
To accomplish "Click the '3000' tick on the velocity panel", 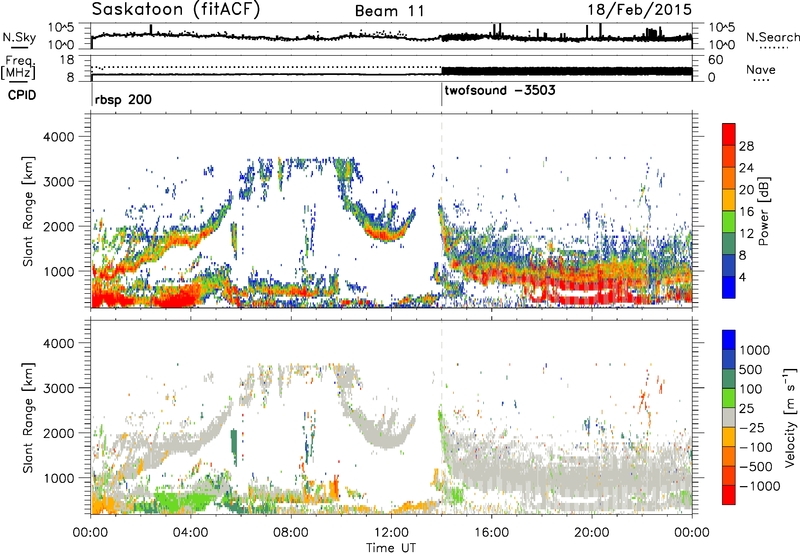I will (x=58, y=388).
